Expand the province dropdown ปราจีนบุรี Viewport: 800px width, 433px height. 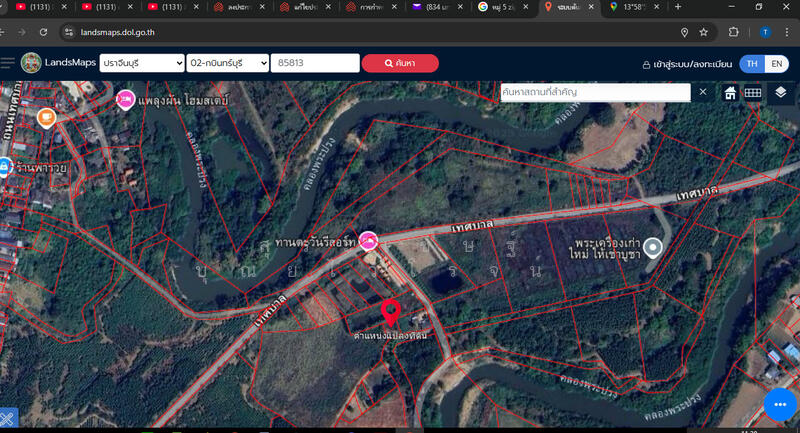point(142,63)
